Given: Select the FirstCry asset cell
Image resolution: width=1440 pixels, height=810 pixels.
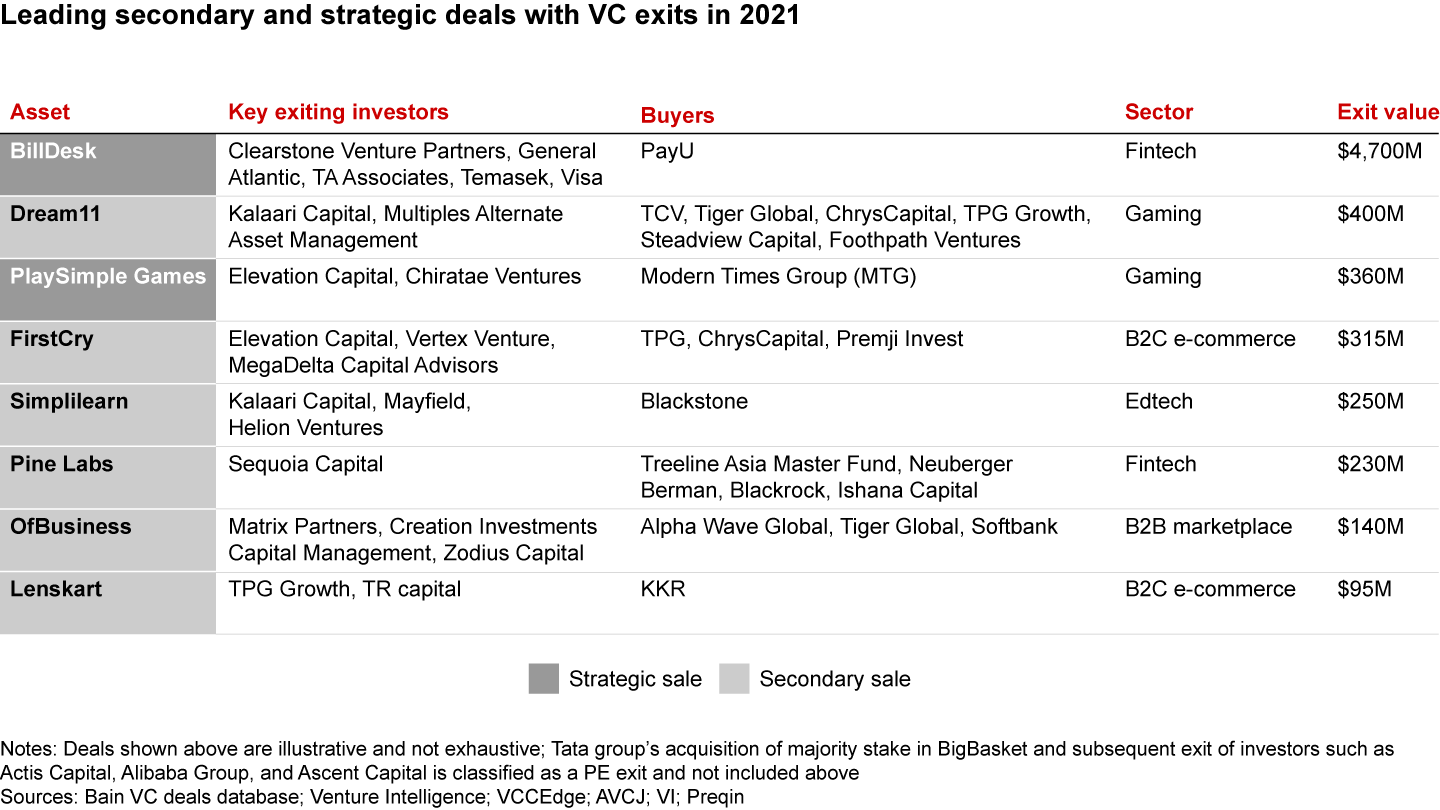Looking at the screenshot, I should point(108,352).
